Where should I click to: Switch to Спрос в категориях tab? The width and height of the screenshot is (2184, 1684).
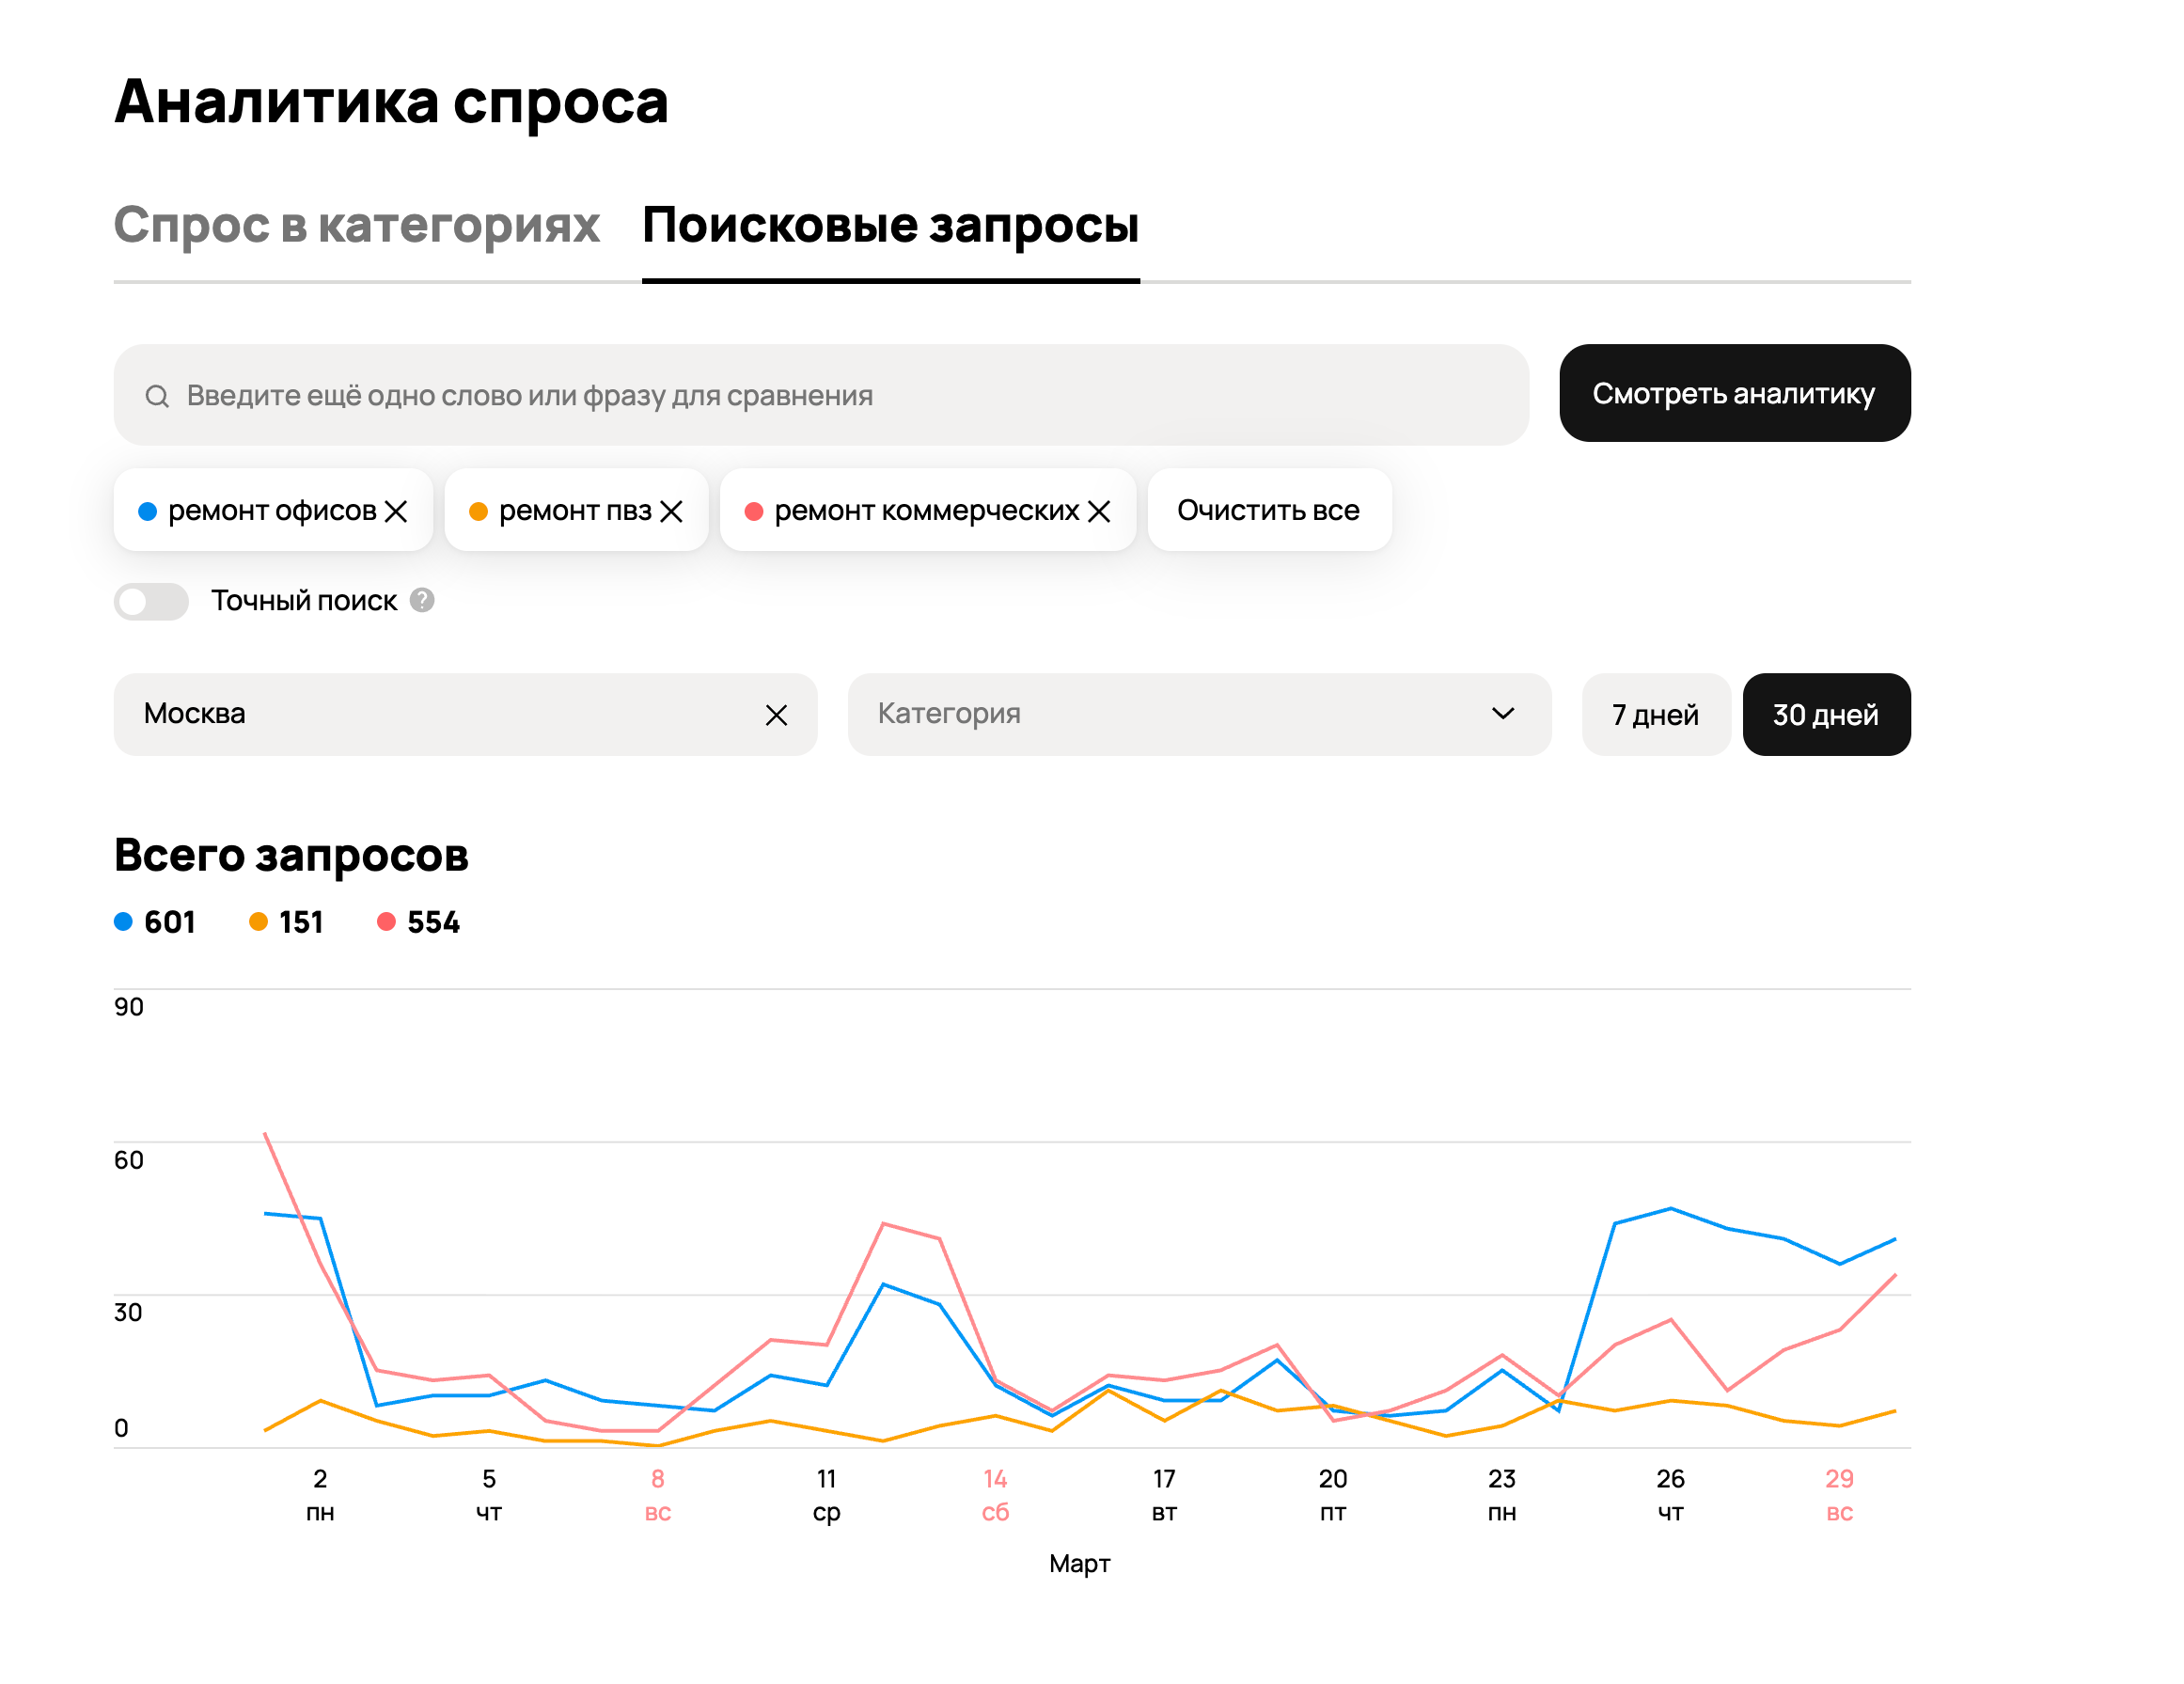pos(356,225)
